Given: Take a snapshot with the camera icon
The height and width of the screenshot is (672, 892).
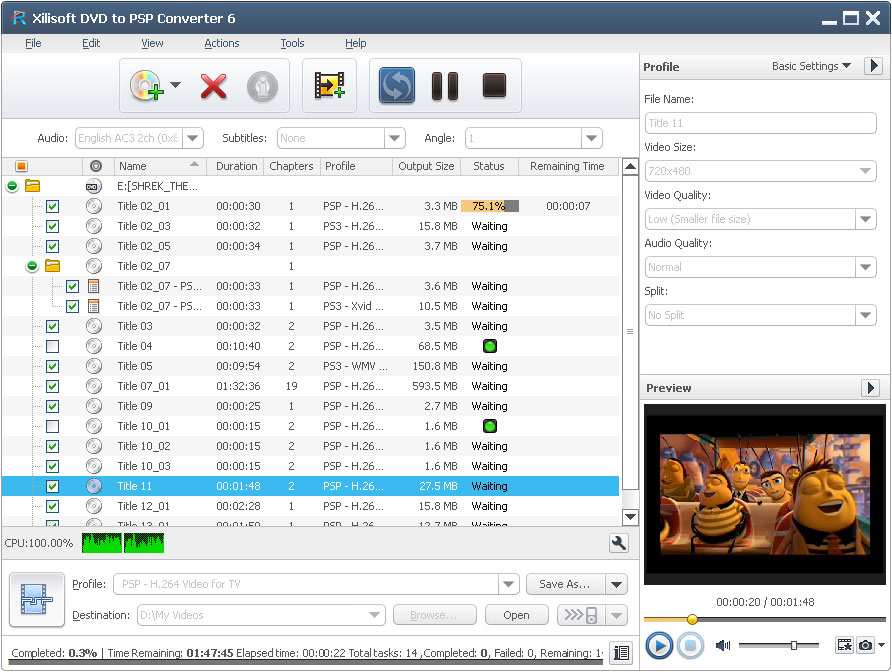Looking at the screenshot, I should 865,646.
